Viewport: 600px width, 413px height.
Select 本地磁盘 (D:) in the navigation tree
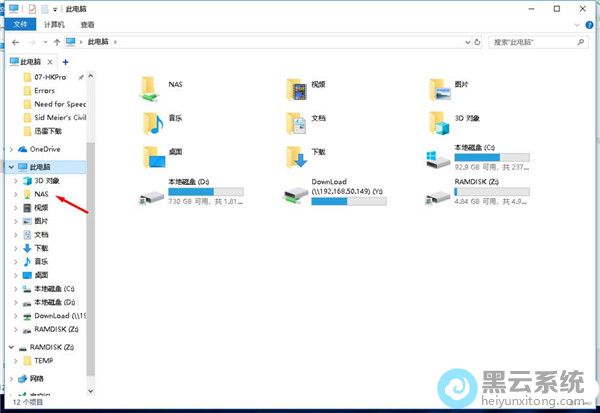pos(49,302)
